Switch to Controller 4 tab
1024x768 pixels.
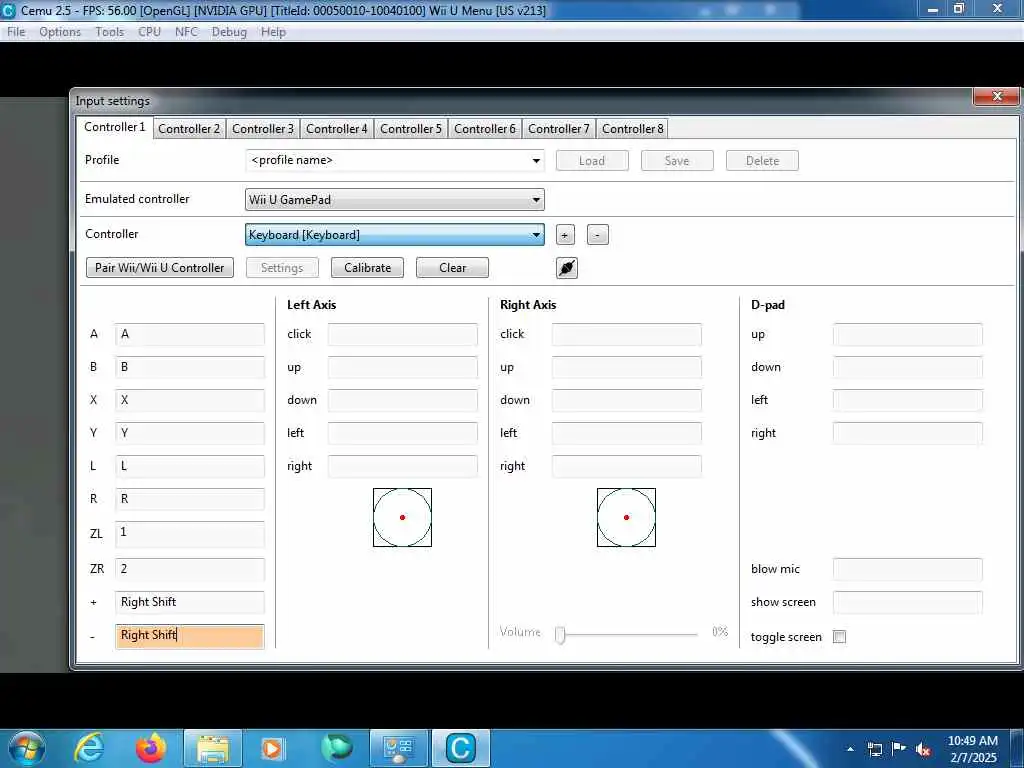pyautogui.click(x=336, y=129)
